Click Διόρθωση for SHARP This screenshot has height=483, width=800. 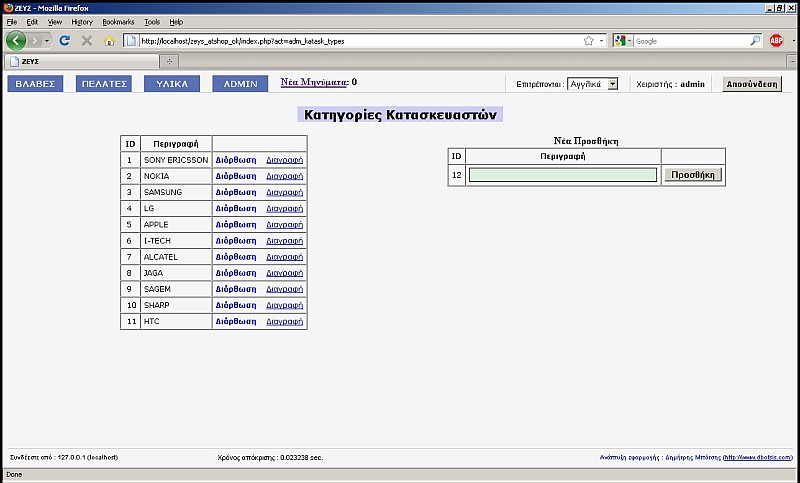pyautogui.click(x=236, y=306)
